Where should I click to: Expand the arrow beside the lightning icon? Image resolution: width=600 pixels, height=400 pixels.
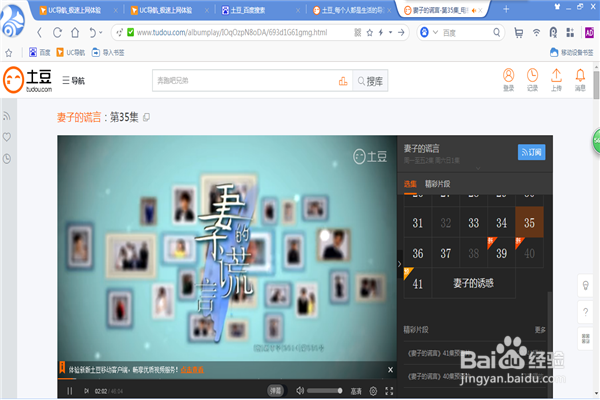point(390,33)
